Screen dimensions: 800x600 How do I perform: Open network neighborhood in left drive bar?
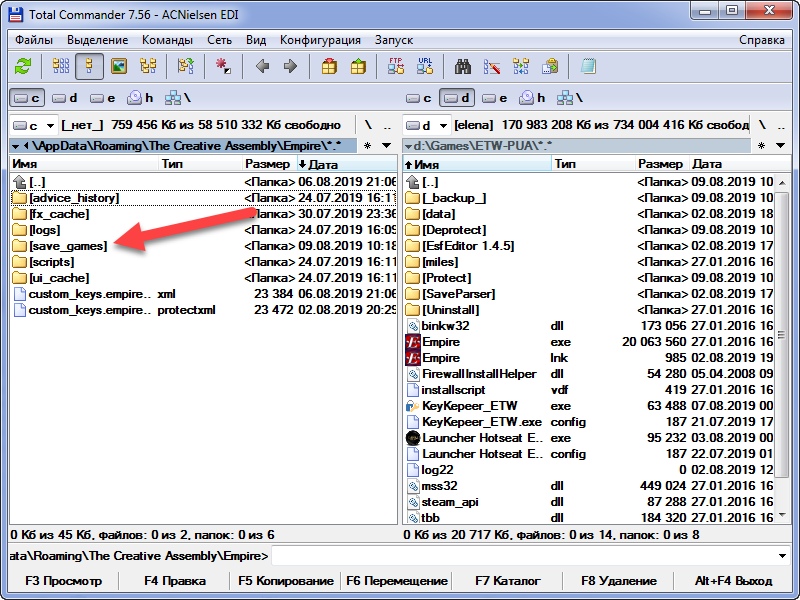click(x=178, y=98)
